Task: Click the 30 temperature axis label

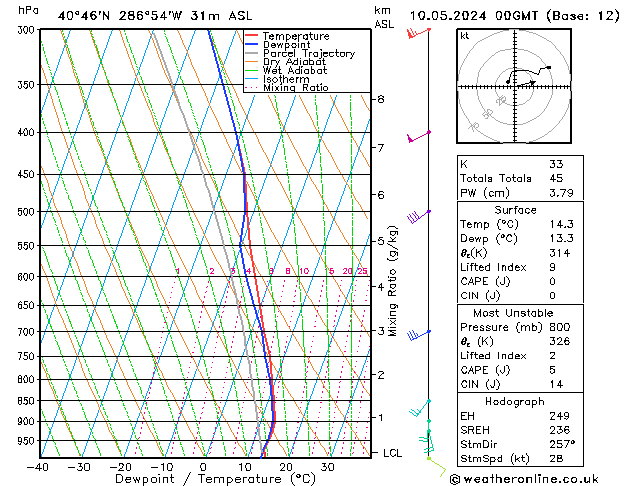Action: pyautogui.click(x=328, y=467)
